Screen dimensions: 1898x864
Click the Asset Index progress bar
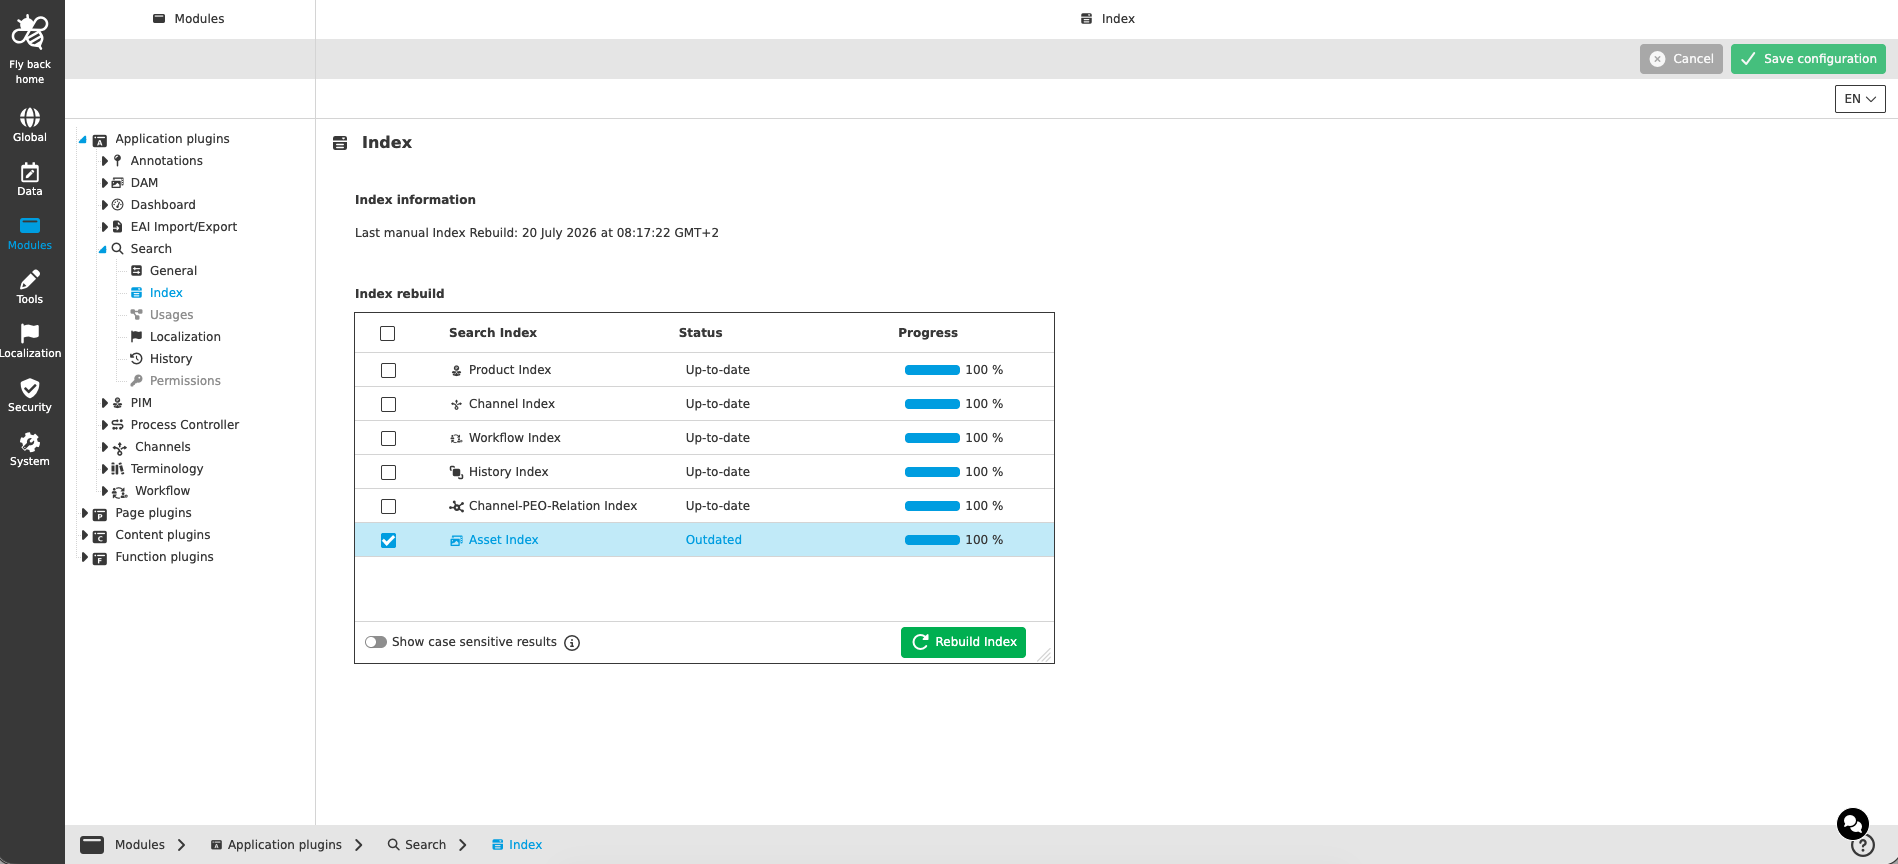(932, 540)
